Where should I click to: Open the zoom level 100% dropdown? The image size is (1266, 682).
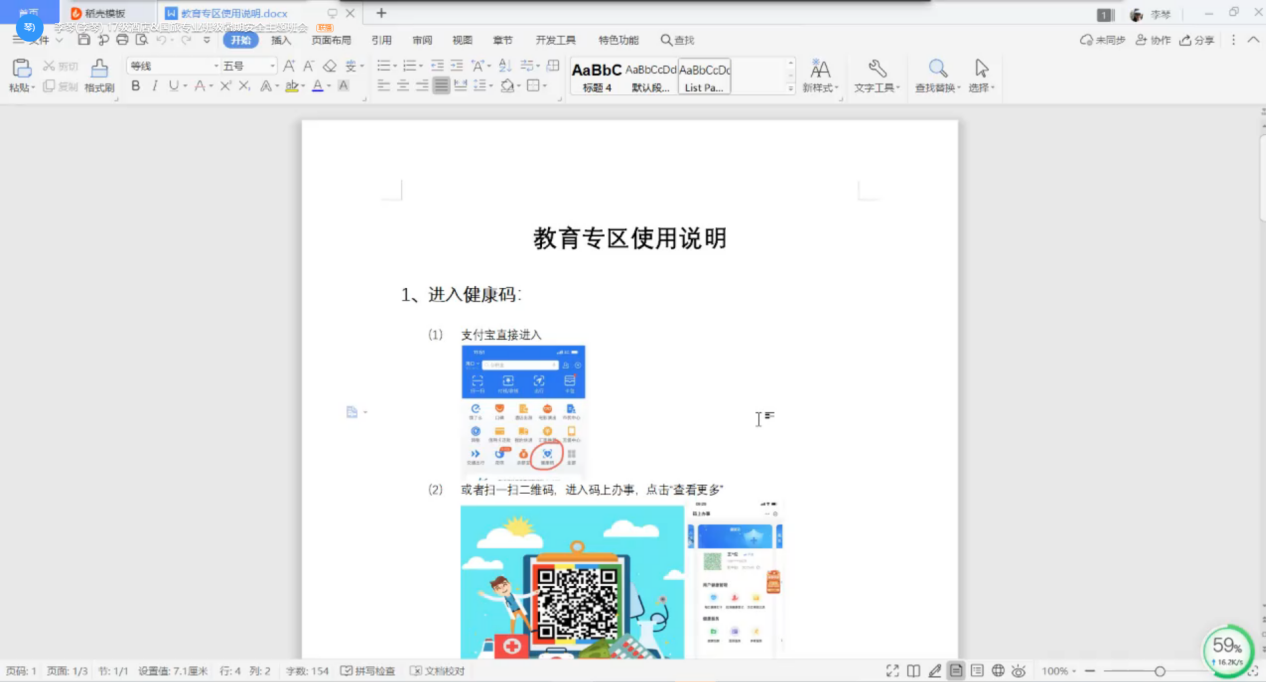[1060, 671]
